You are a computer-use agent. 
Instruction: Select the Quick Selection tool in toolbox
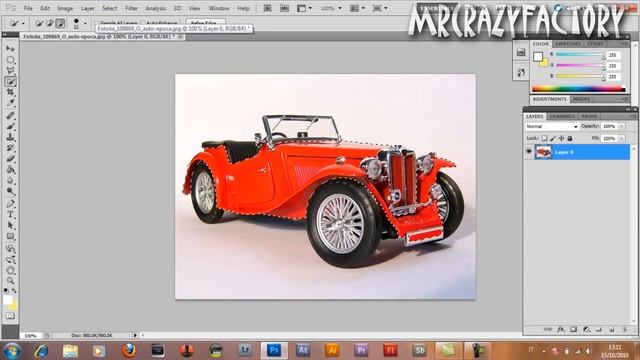point(10,82)
